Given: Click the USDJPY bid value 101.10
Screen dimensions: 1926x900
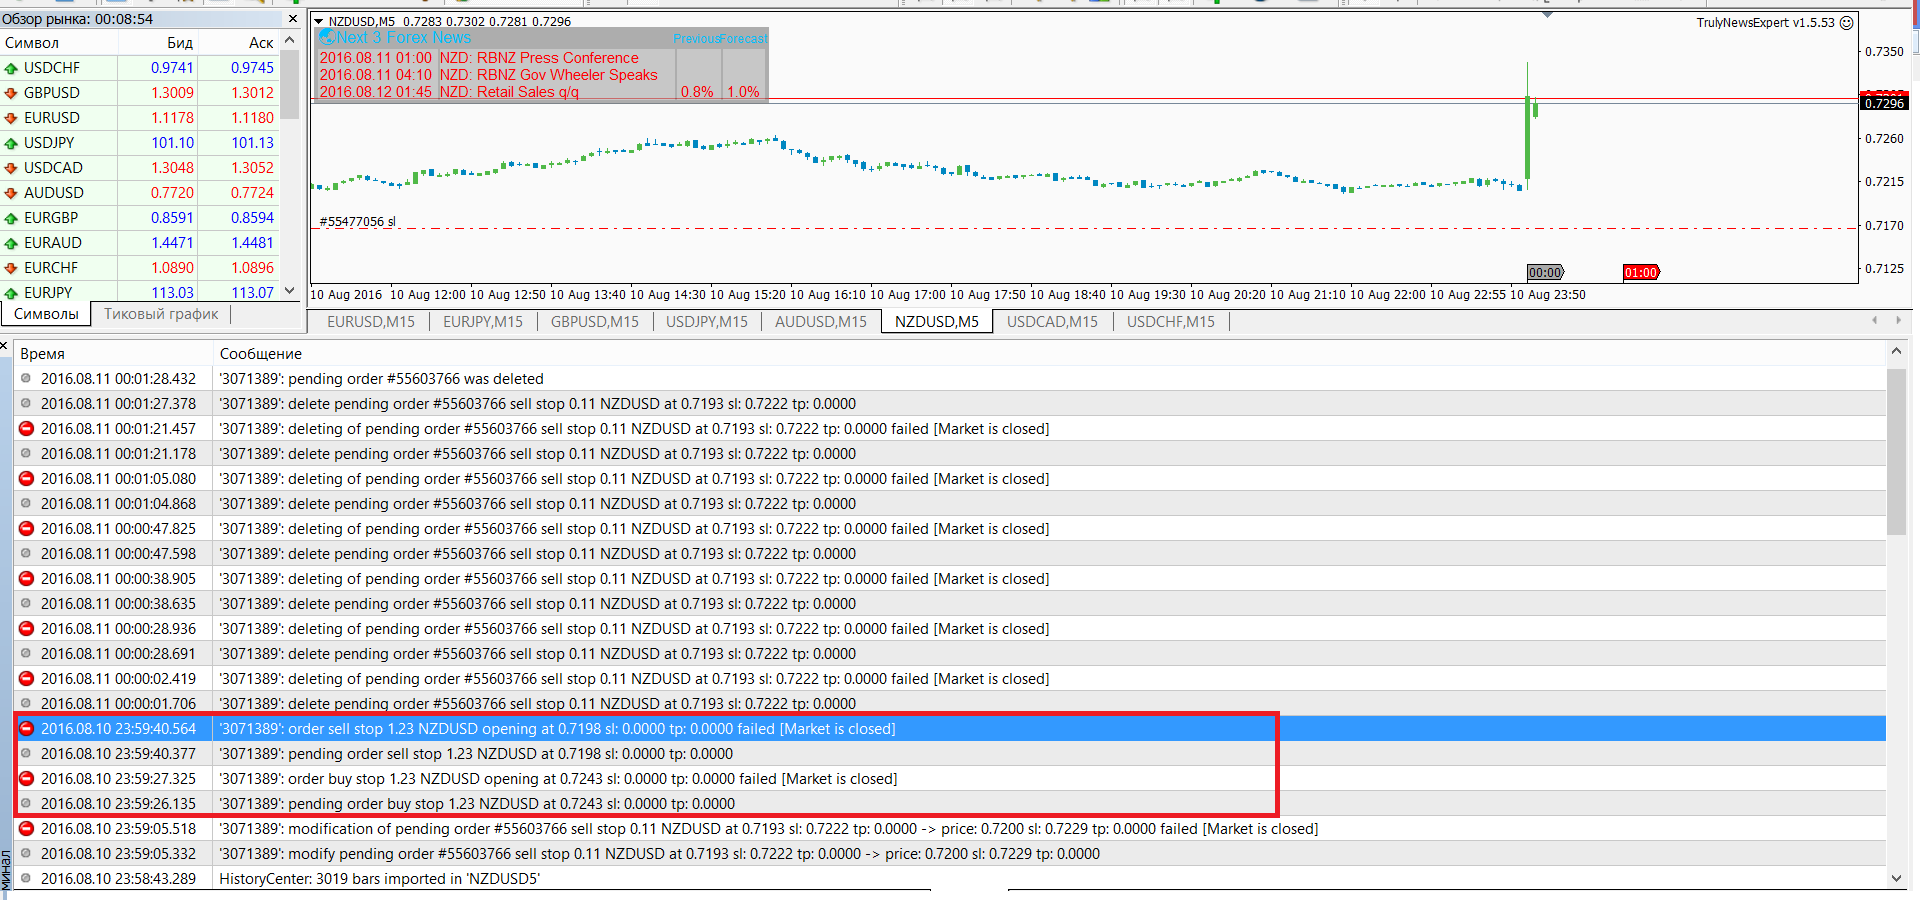Looking at the screenshot, I should [172, 143].
